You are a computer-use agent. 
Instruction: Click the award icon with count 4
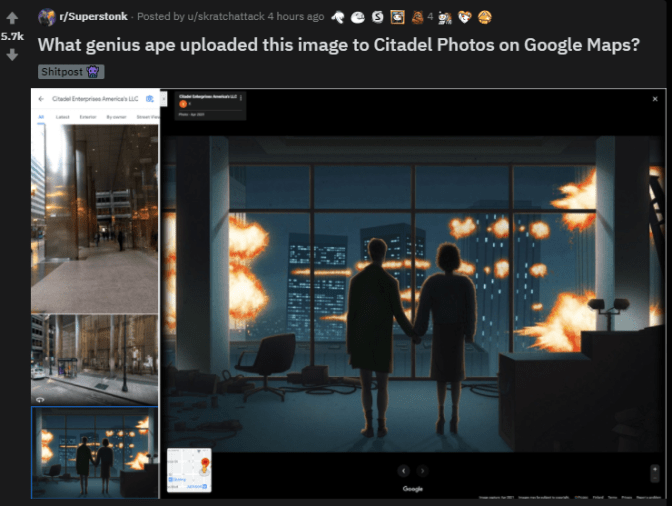tap(417, 17)
